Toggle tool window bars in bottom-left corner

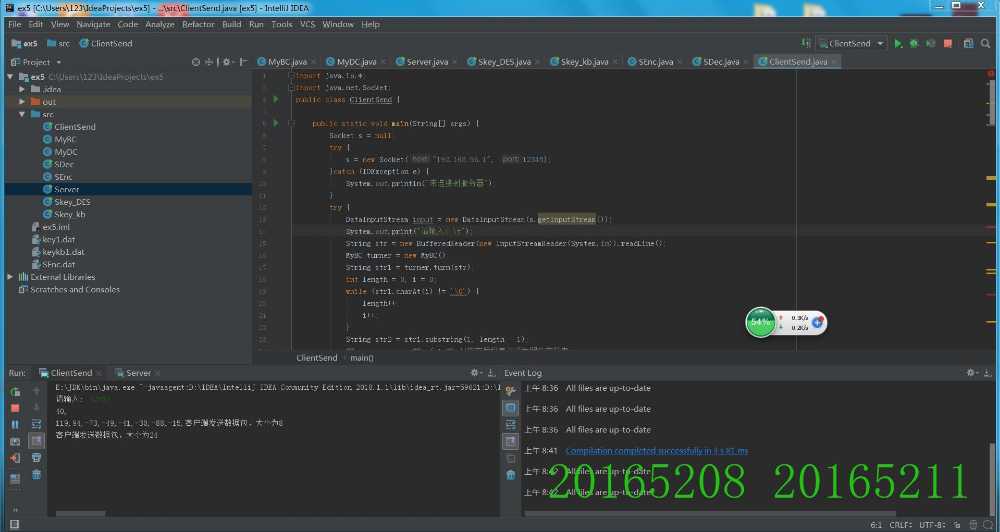(x=14, y=524)
